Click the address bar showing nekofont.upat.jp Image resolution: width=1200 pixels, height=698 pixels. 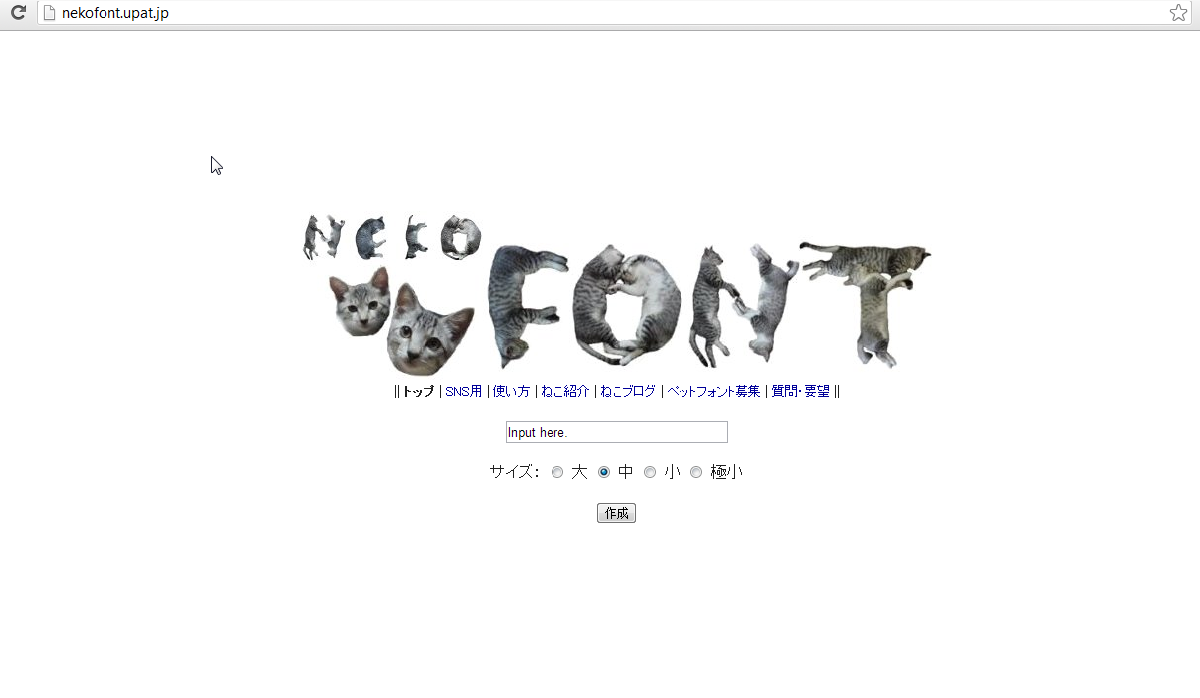600,13
